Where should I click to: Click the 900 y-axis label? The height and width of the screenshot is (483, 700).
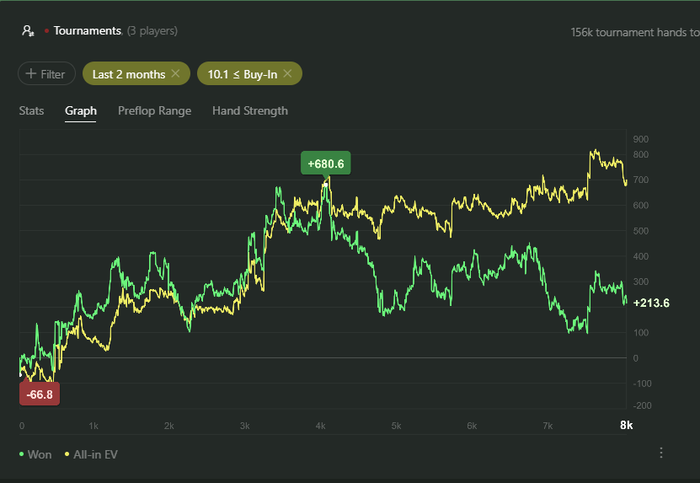point(641,139)
